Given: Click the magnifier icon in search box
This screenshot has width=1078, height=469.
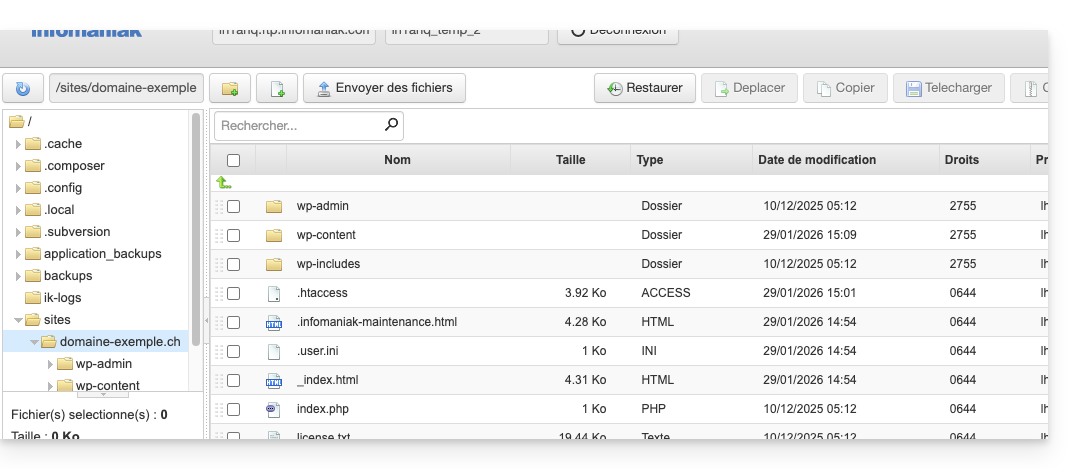Looking at the screenshot, I should pos(391,126).
